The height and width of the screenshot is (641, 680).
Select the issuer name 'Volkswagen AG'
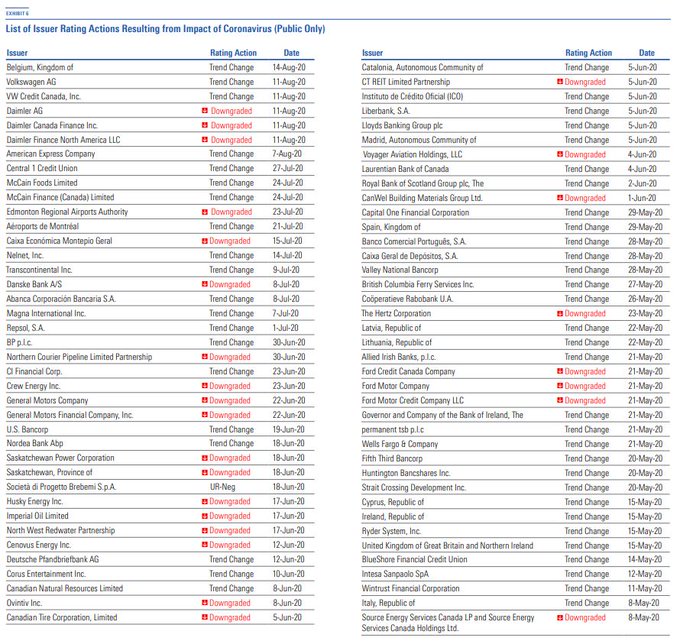(31, 82)
